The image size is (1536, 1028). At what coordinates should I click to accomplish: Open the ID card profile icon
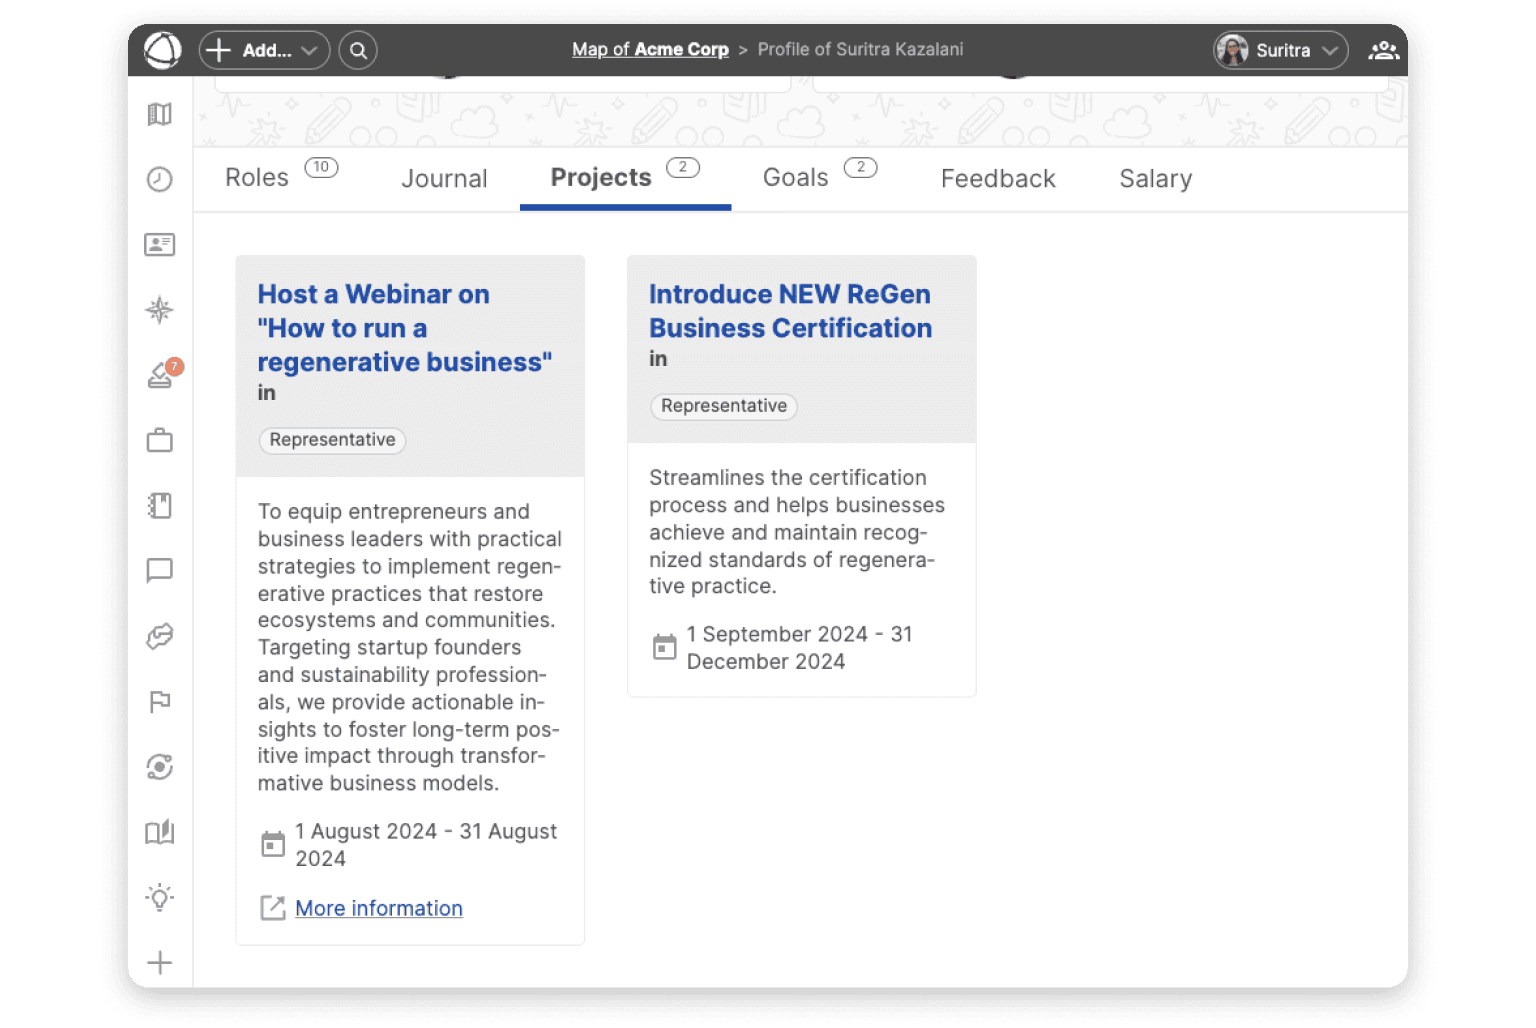tap(160, 244)
